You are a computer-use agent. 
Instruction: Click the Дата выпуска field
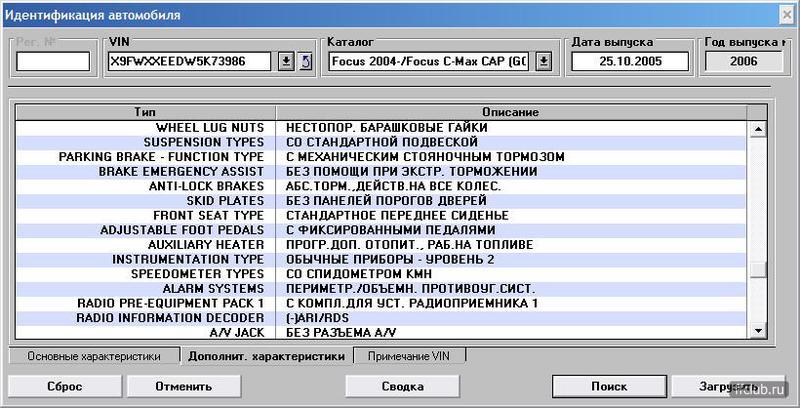pyautogui.click(x=630, y=62)
